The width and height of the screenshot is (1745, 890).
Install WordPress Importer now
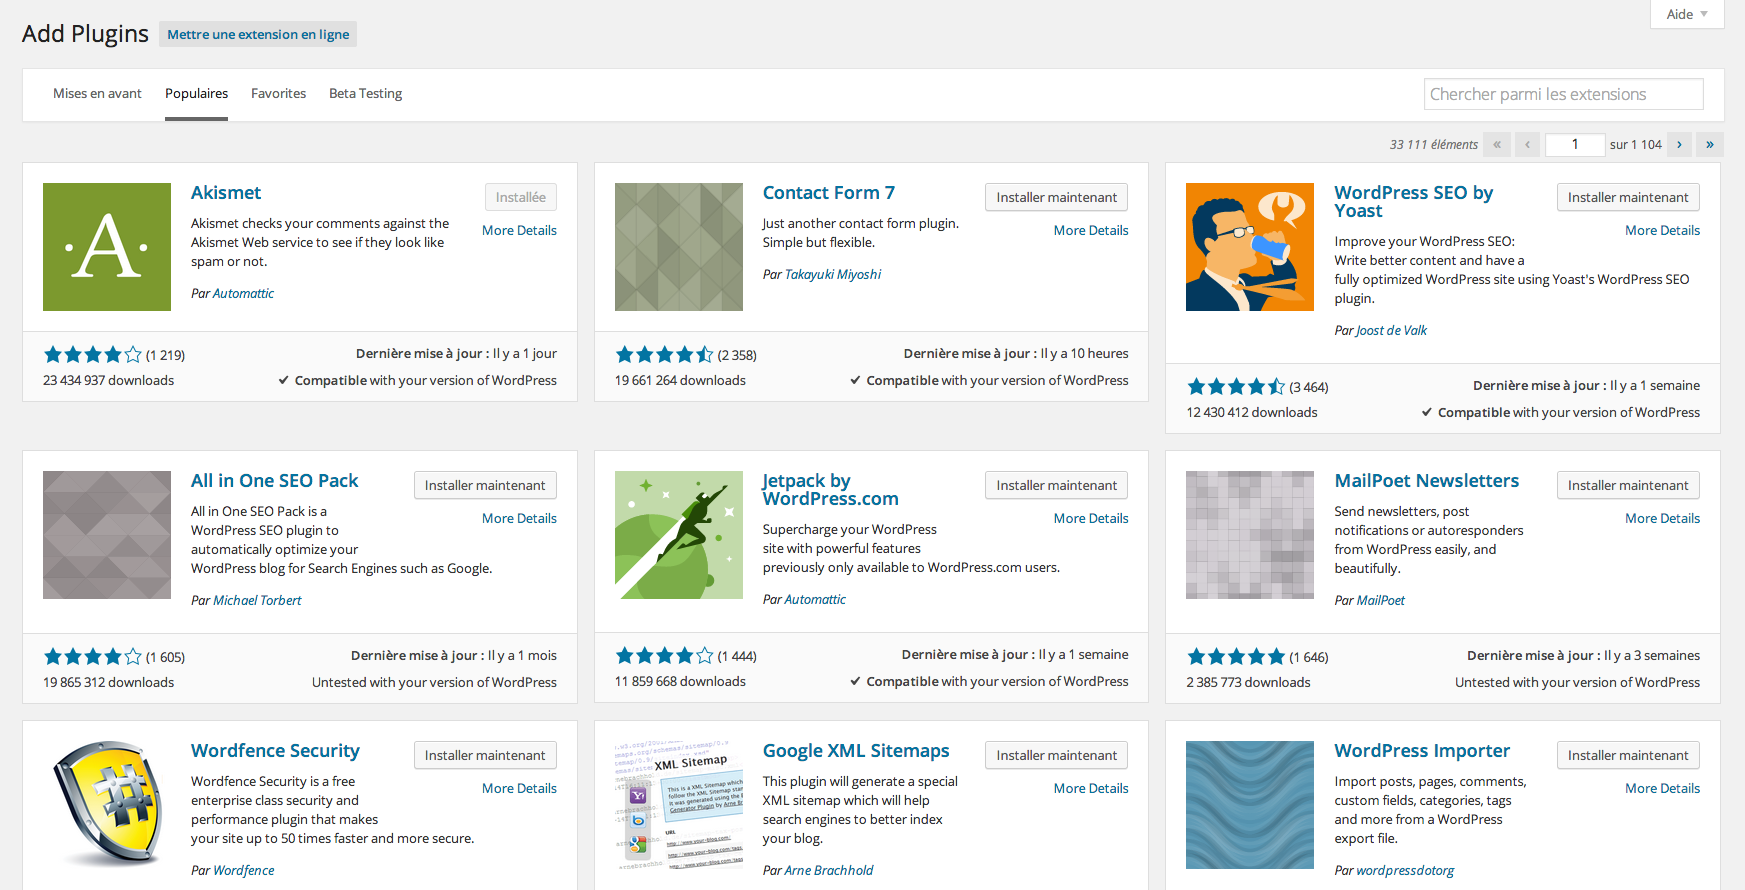point(1628,755)
